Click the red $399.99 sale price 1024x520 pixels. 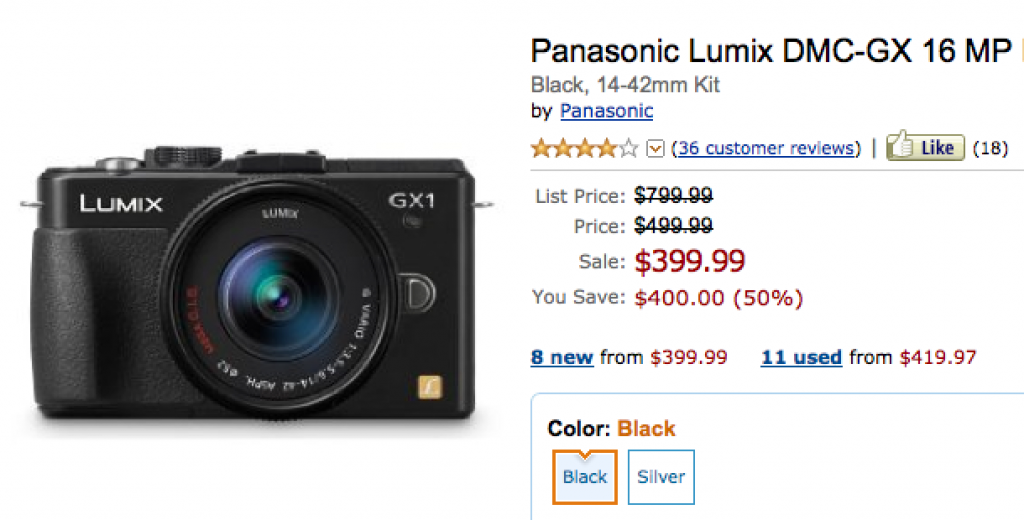coord(690,261)
